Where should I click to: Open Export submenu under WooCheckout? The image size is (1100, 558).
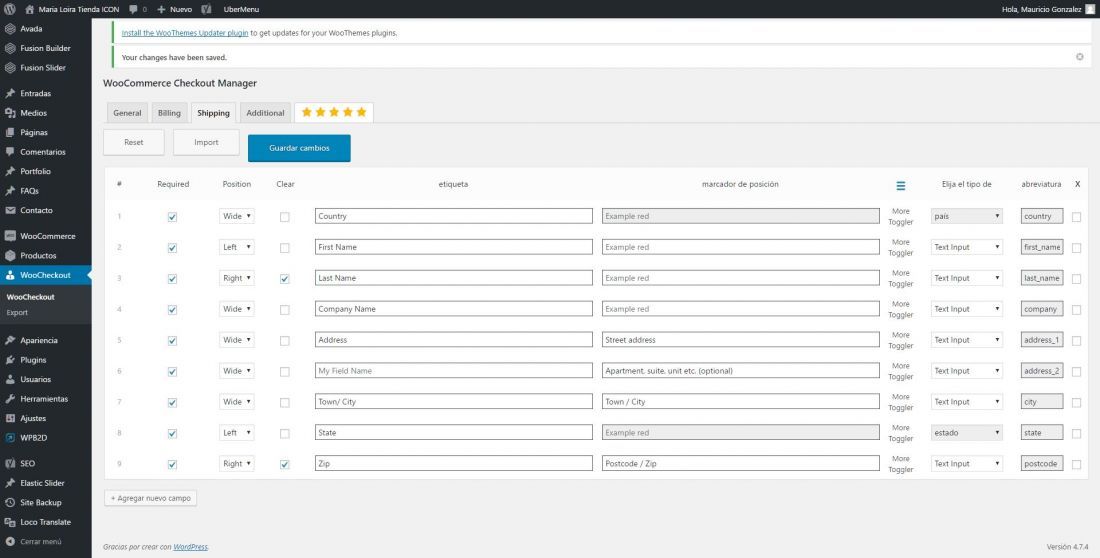point(18,312)
